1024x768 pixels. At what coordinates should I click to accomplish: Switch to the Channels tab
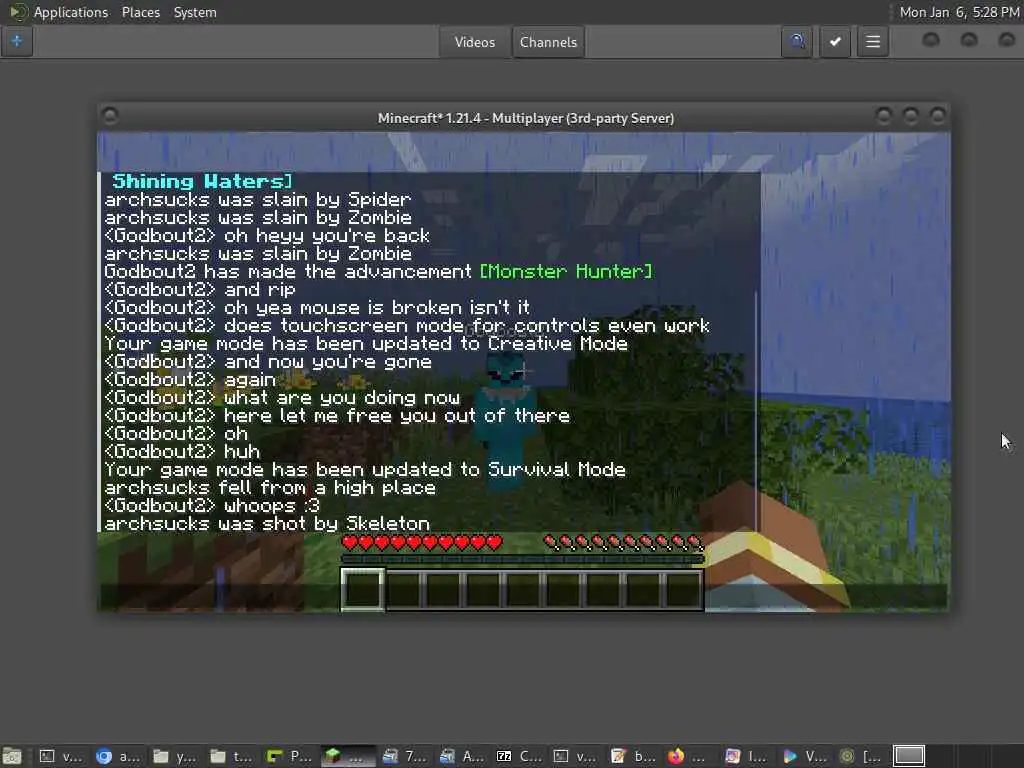click(549, 42)
